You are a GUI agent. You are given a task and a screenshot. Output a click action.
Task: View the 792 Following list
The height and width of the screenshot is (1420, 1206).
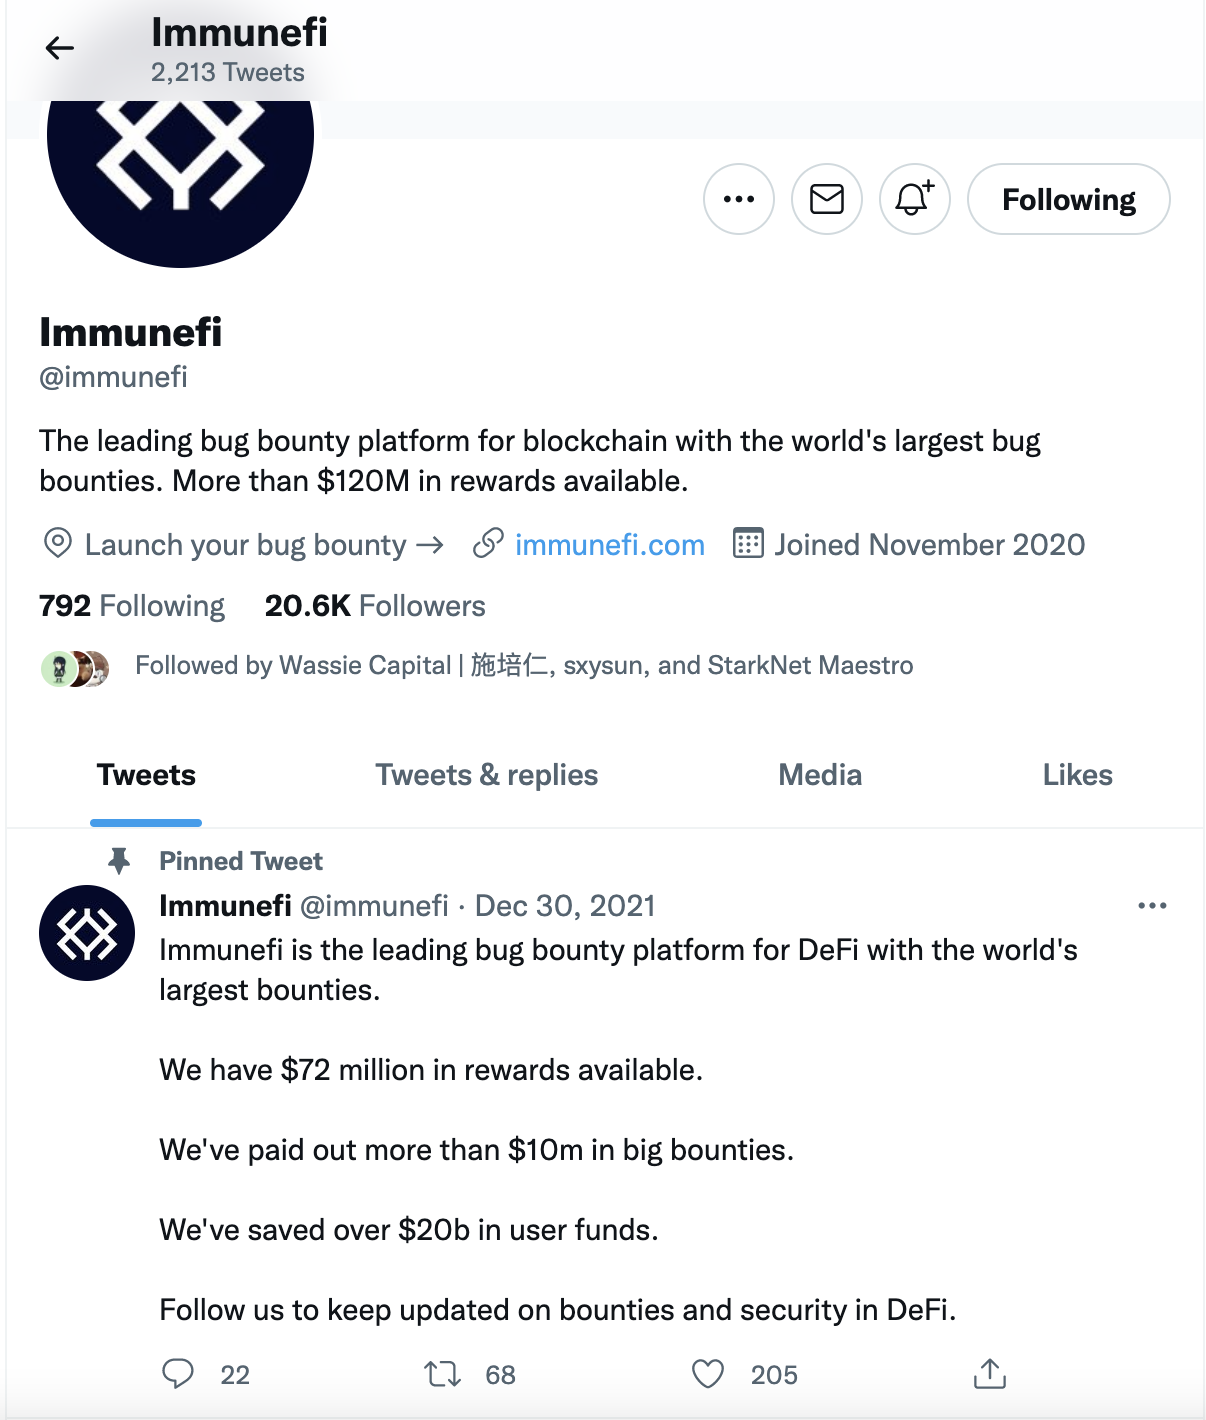coord(132,606)
